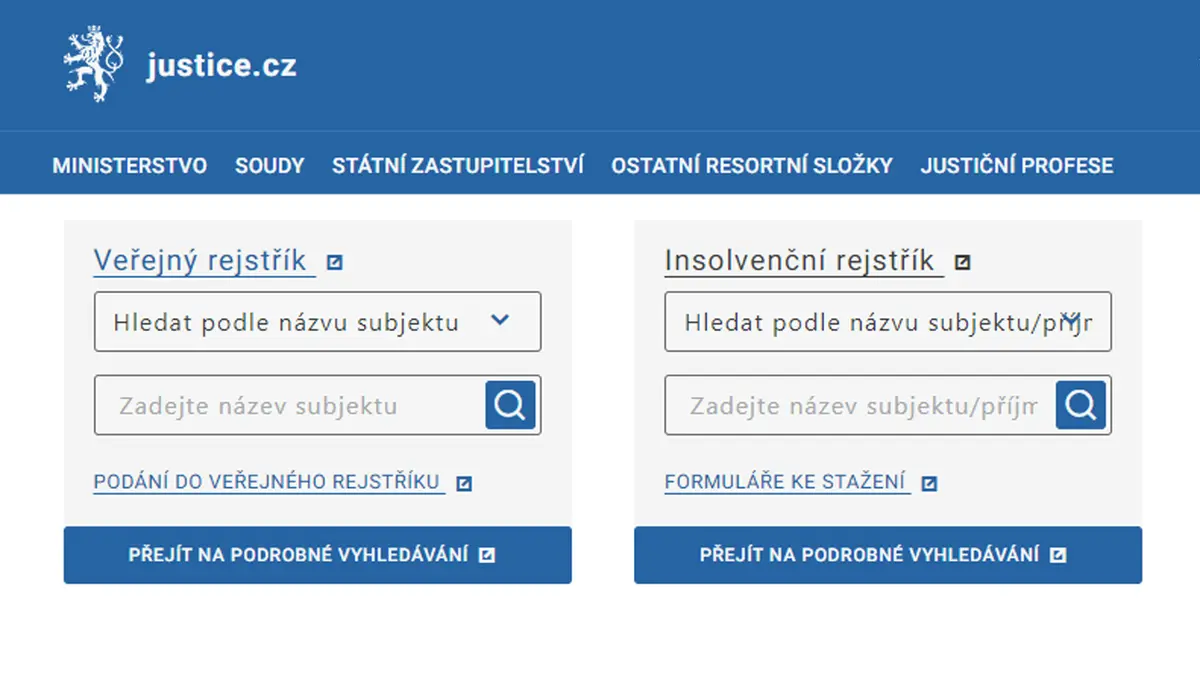Focus the Zadejte název subjektu input field
This screenshot has width=1200, height=675.
point(290,405)
